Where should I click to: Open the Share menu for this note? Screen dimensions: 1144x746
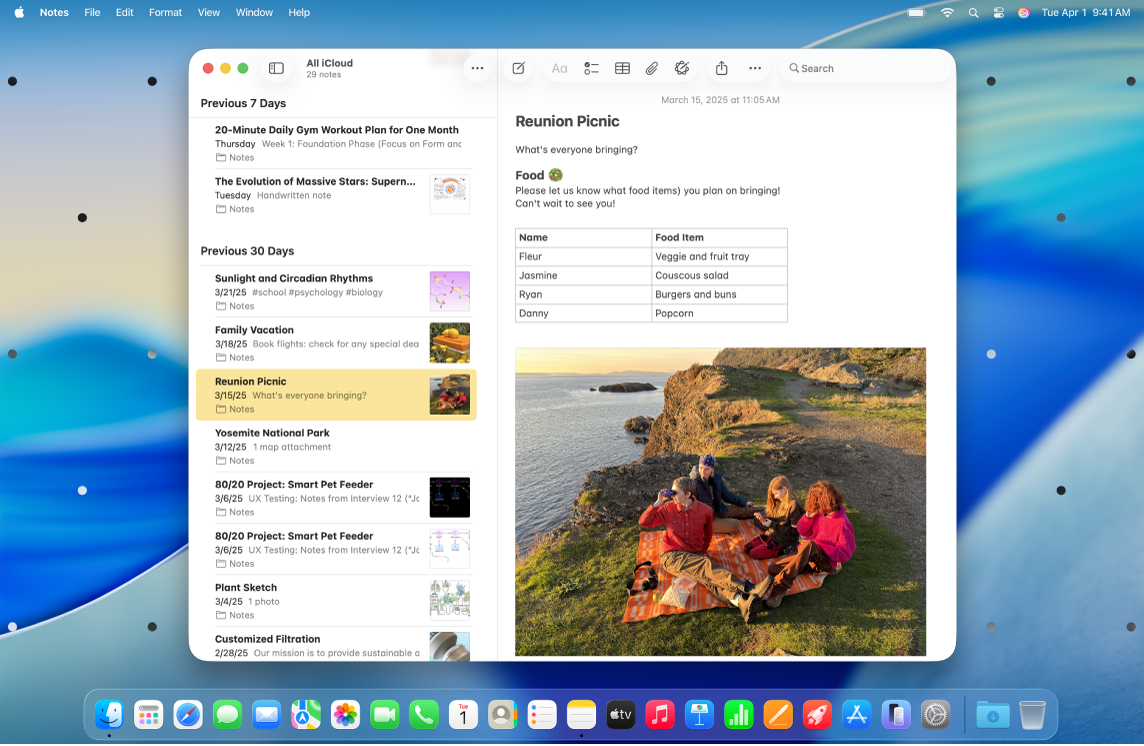[x=722, y=68]
